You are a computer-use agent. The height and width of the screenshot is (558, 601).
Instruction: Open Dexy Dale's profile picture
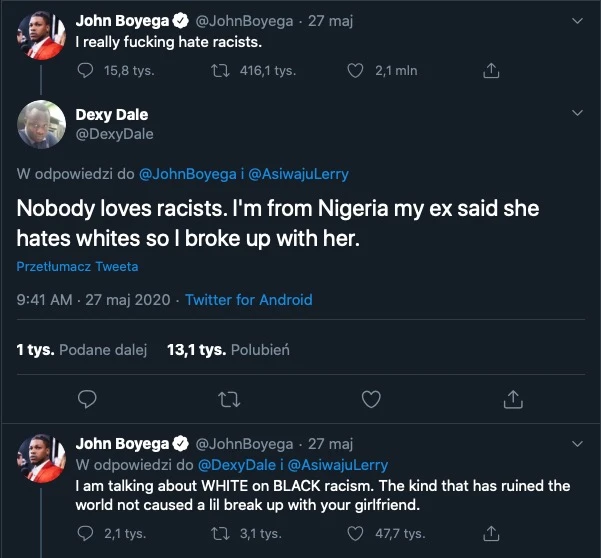(41, 124)
